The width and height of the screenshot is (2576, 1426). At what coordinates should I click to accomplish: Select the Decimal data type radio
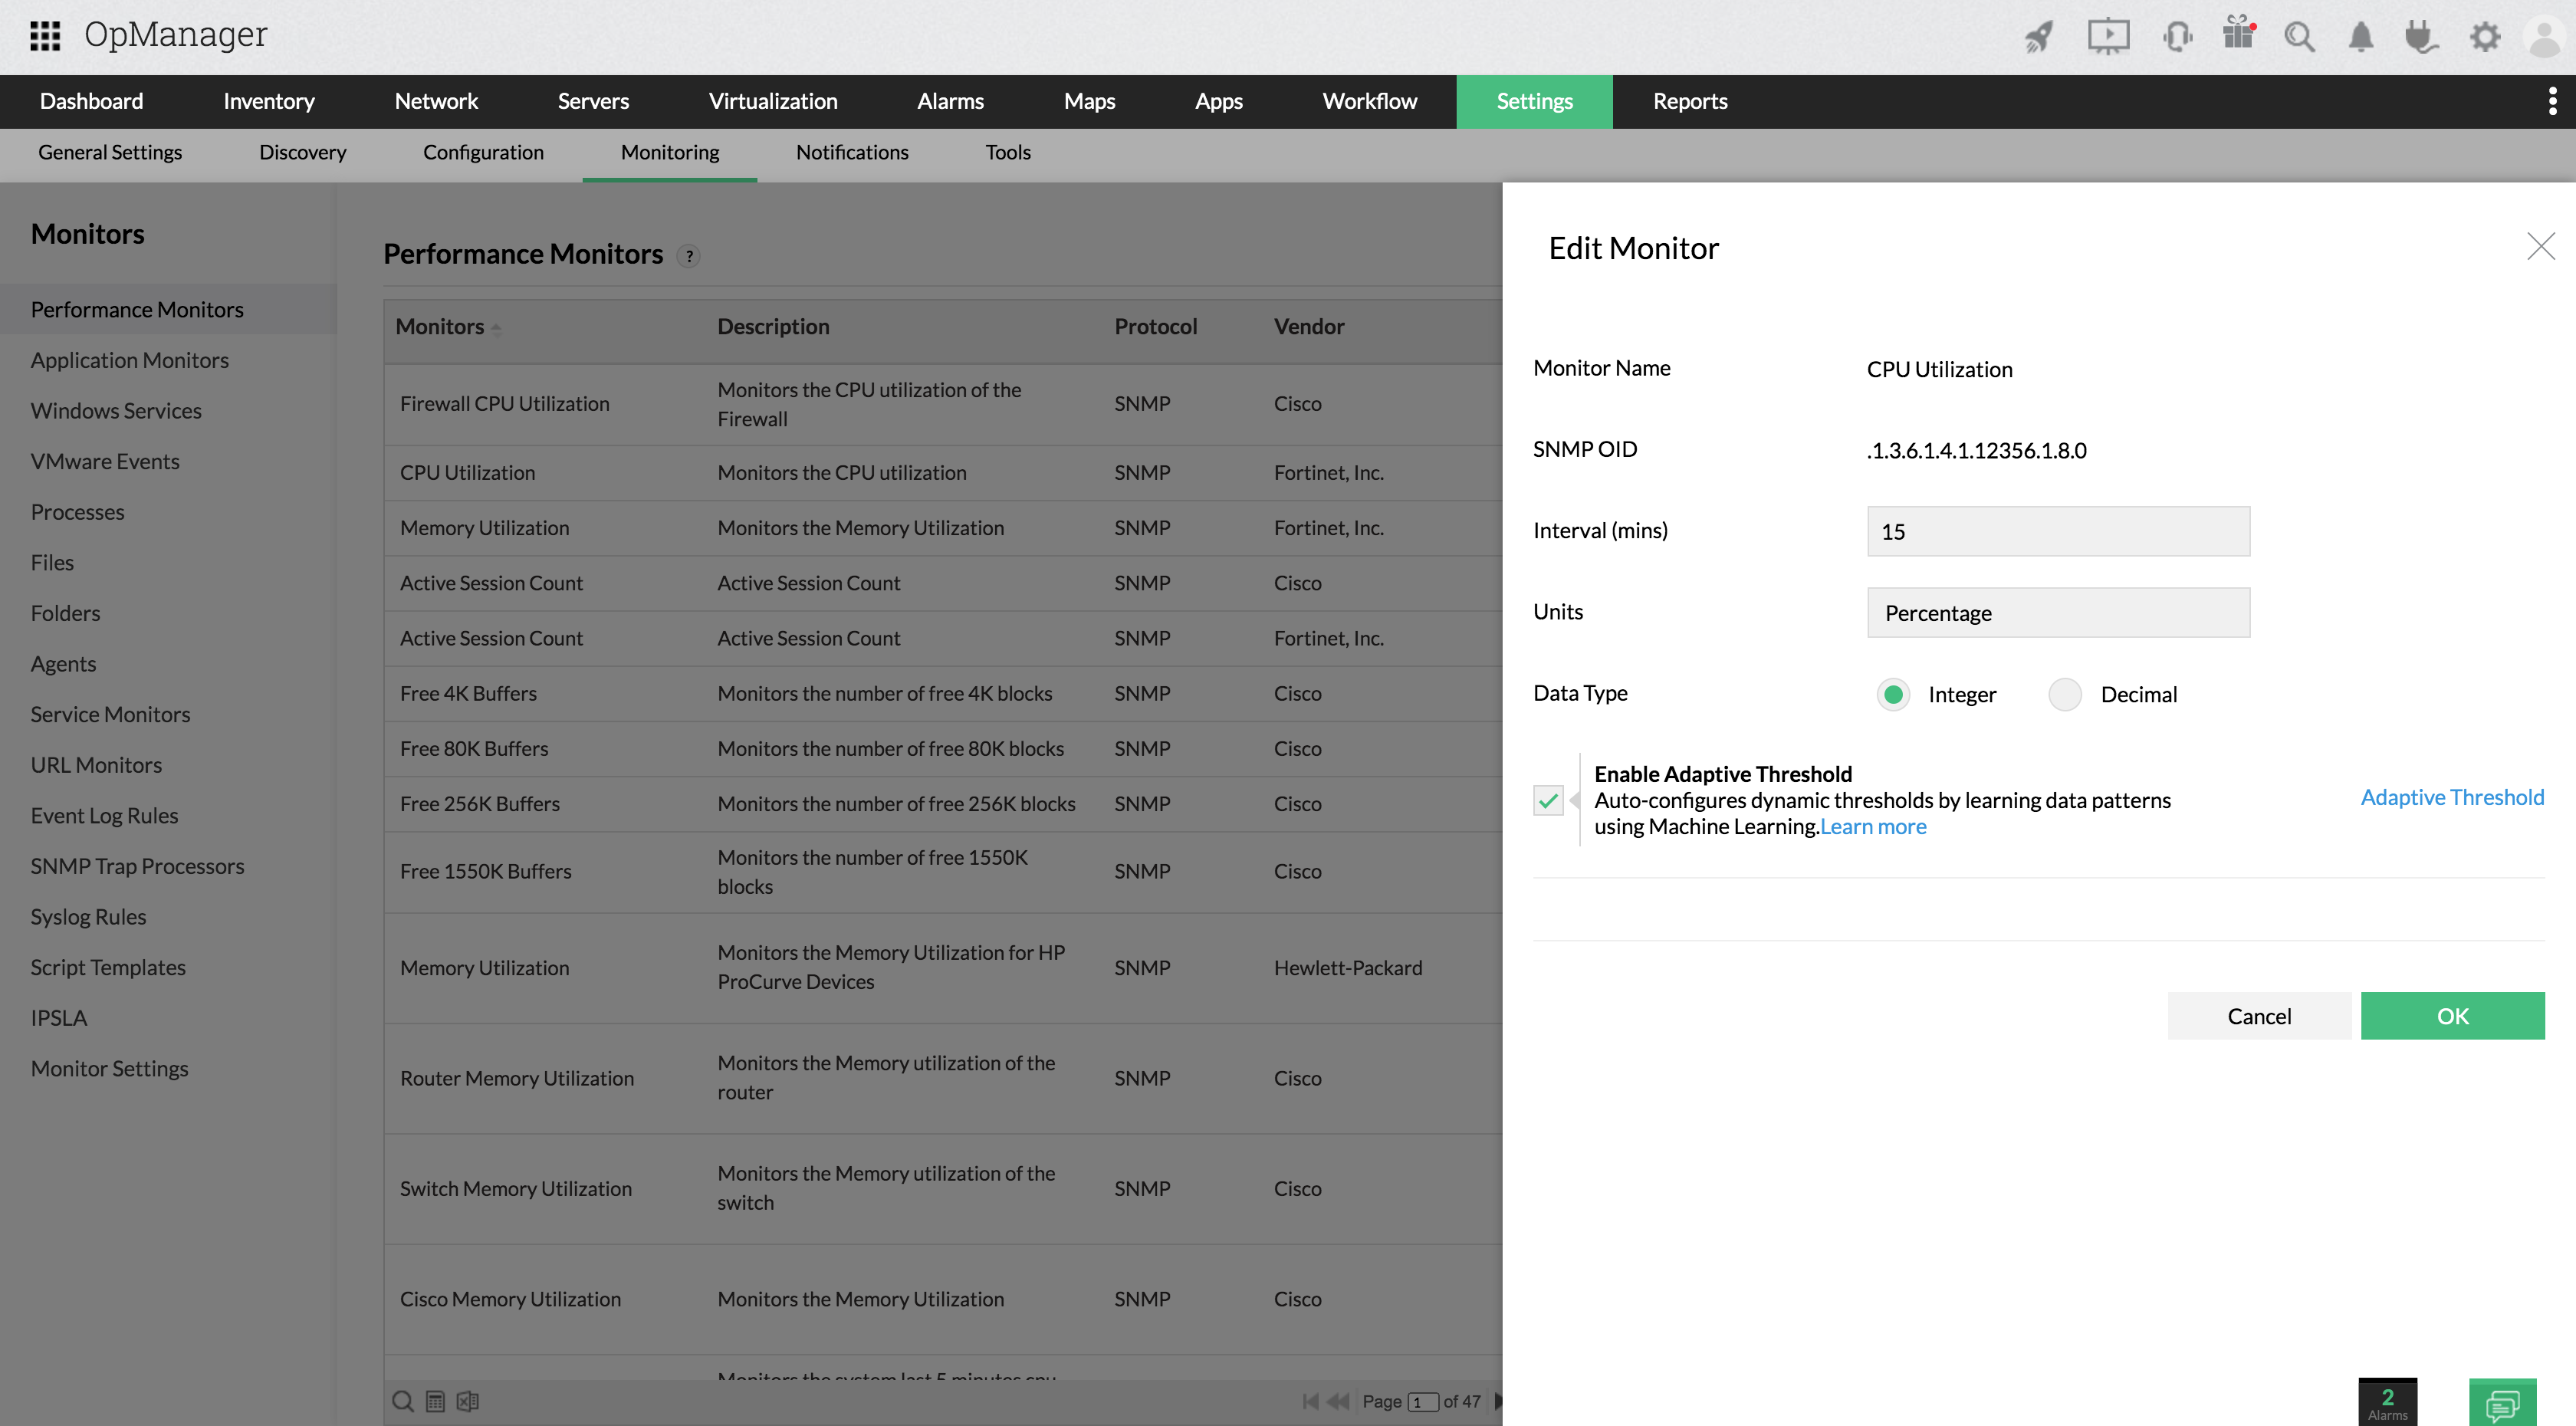point(2065,694)
